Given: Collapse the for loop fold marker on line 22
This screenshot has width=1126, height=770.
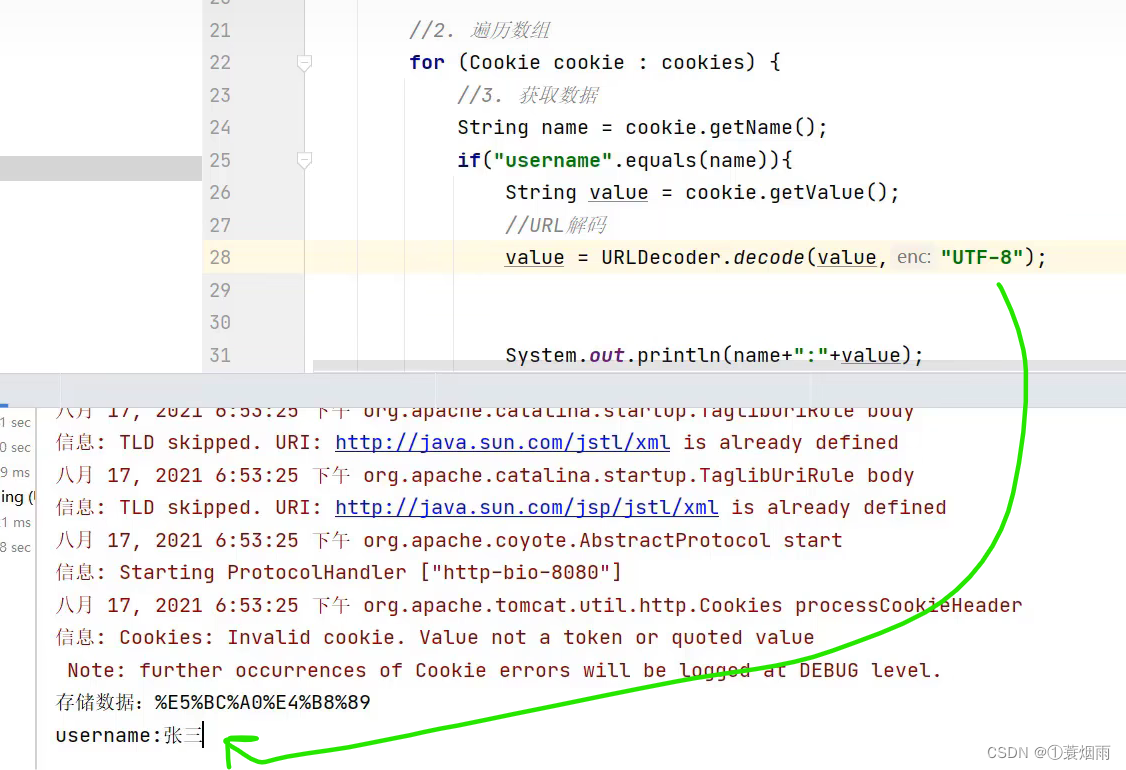Looking at the screenshot, I should point(304,62).
